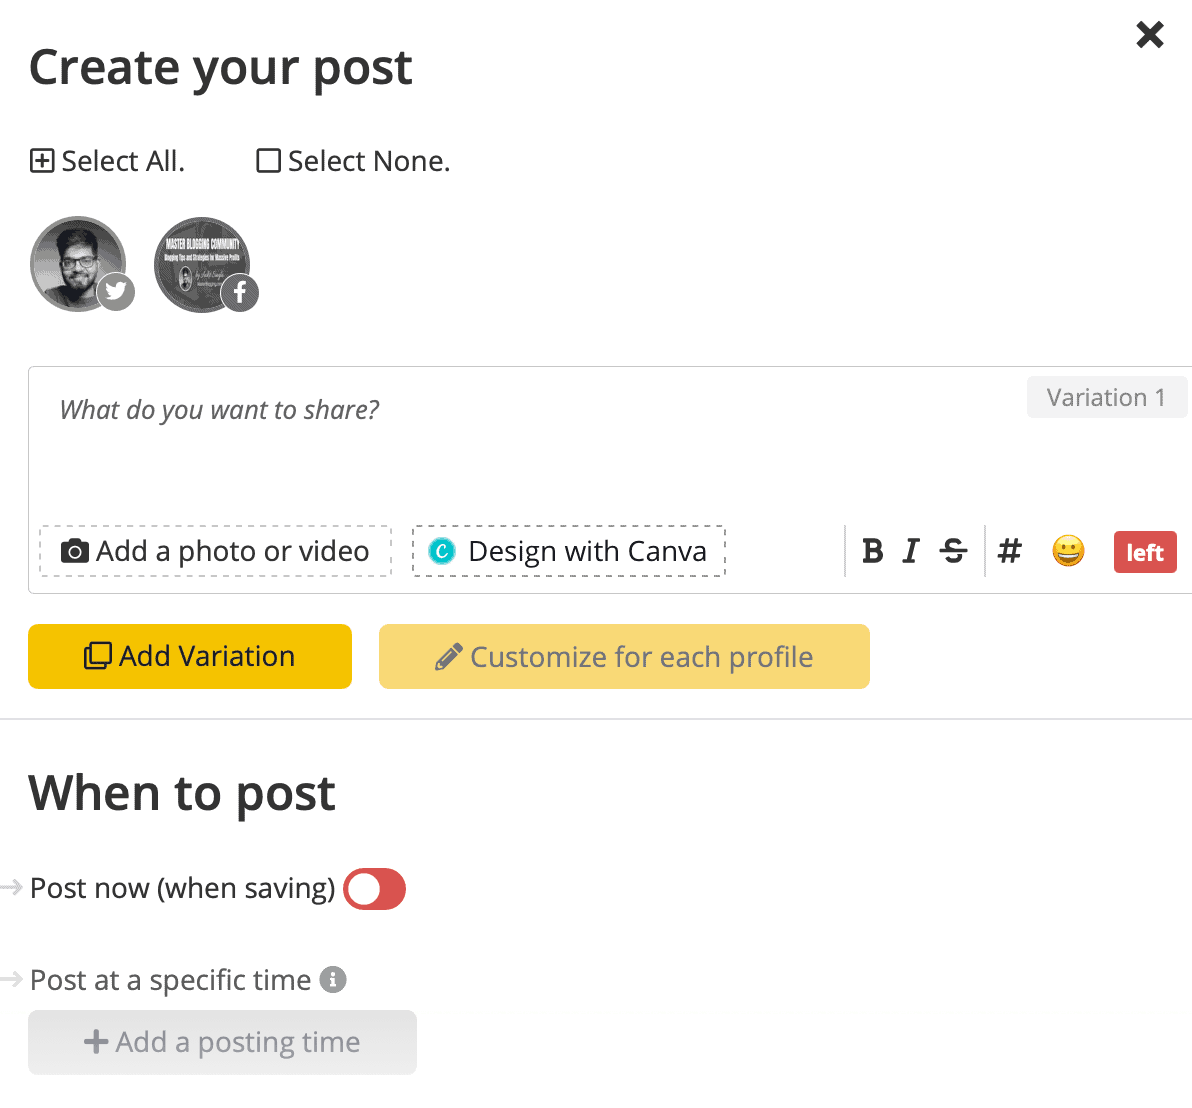Click the Add a photo or video camera icon
The width and height of the screenshot is (1192, 1108).
coord(75,551)
